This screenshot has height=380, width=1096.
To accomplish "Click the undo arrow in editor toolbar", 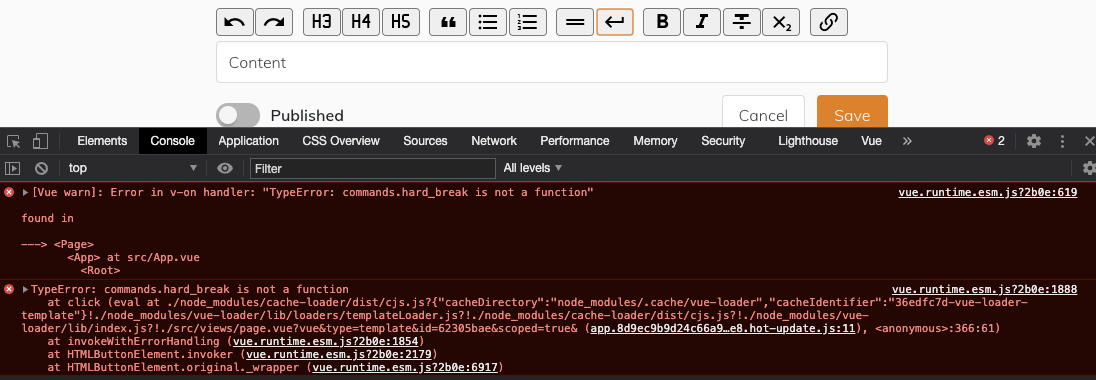I will [235, 22].
